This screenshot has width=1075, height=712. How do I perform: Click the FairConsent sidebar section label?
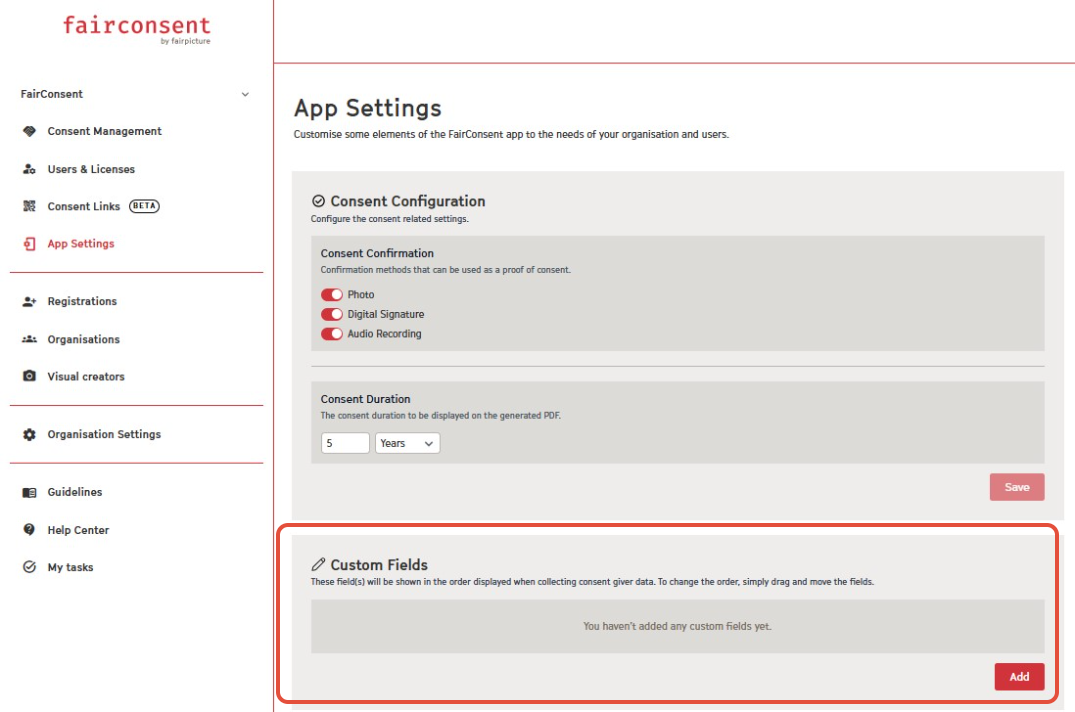[x=51, y=94]
